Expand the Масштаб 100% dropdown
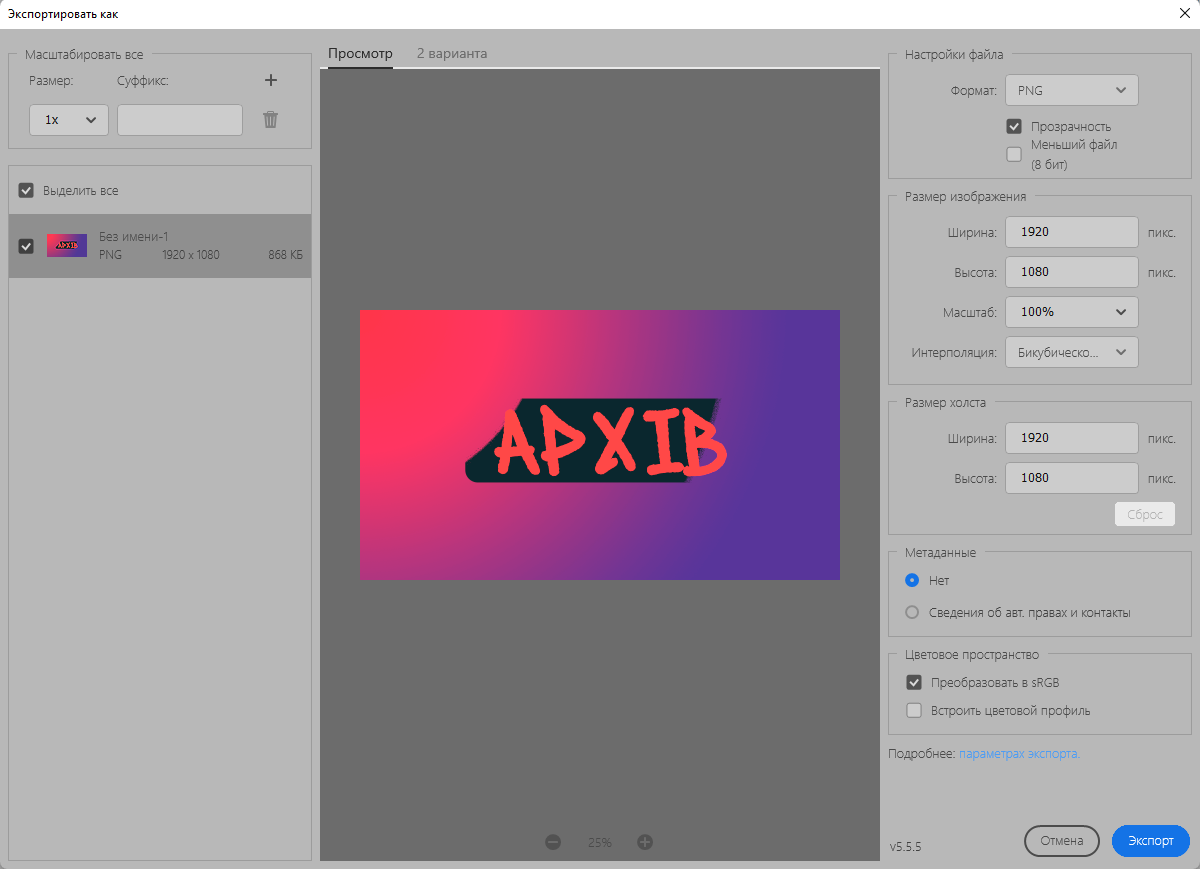The width and height of the screenshot is (1200, 869). [x=1071, y=312]
